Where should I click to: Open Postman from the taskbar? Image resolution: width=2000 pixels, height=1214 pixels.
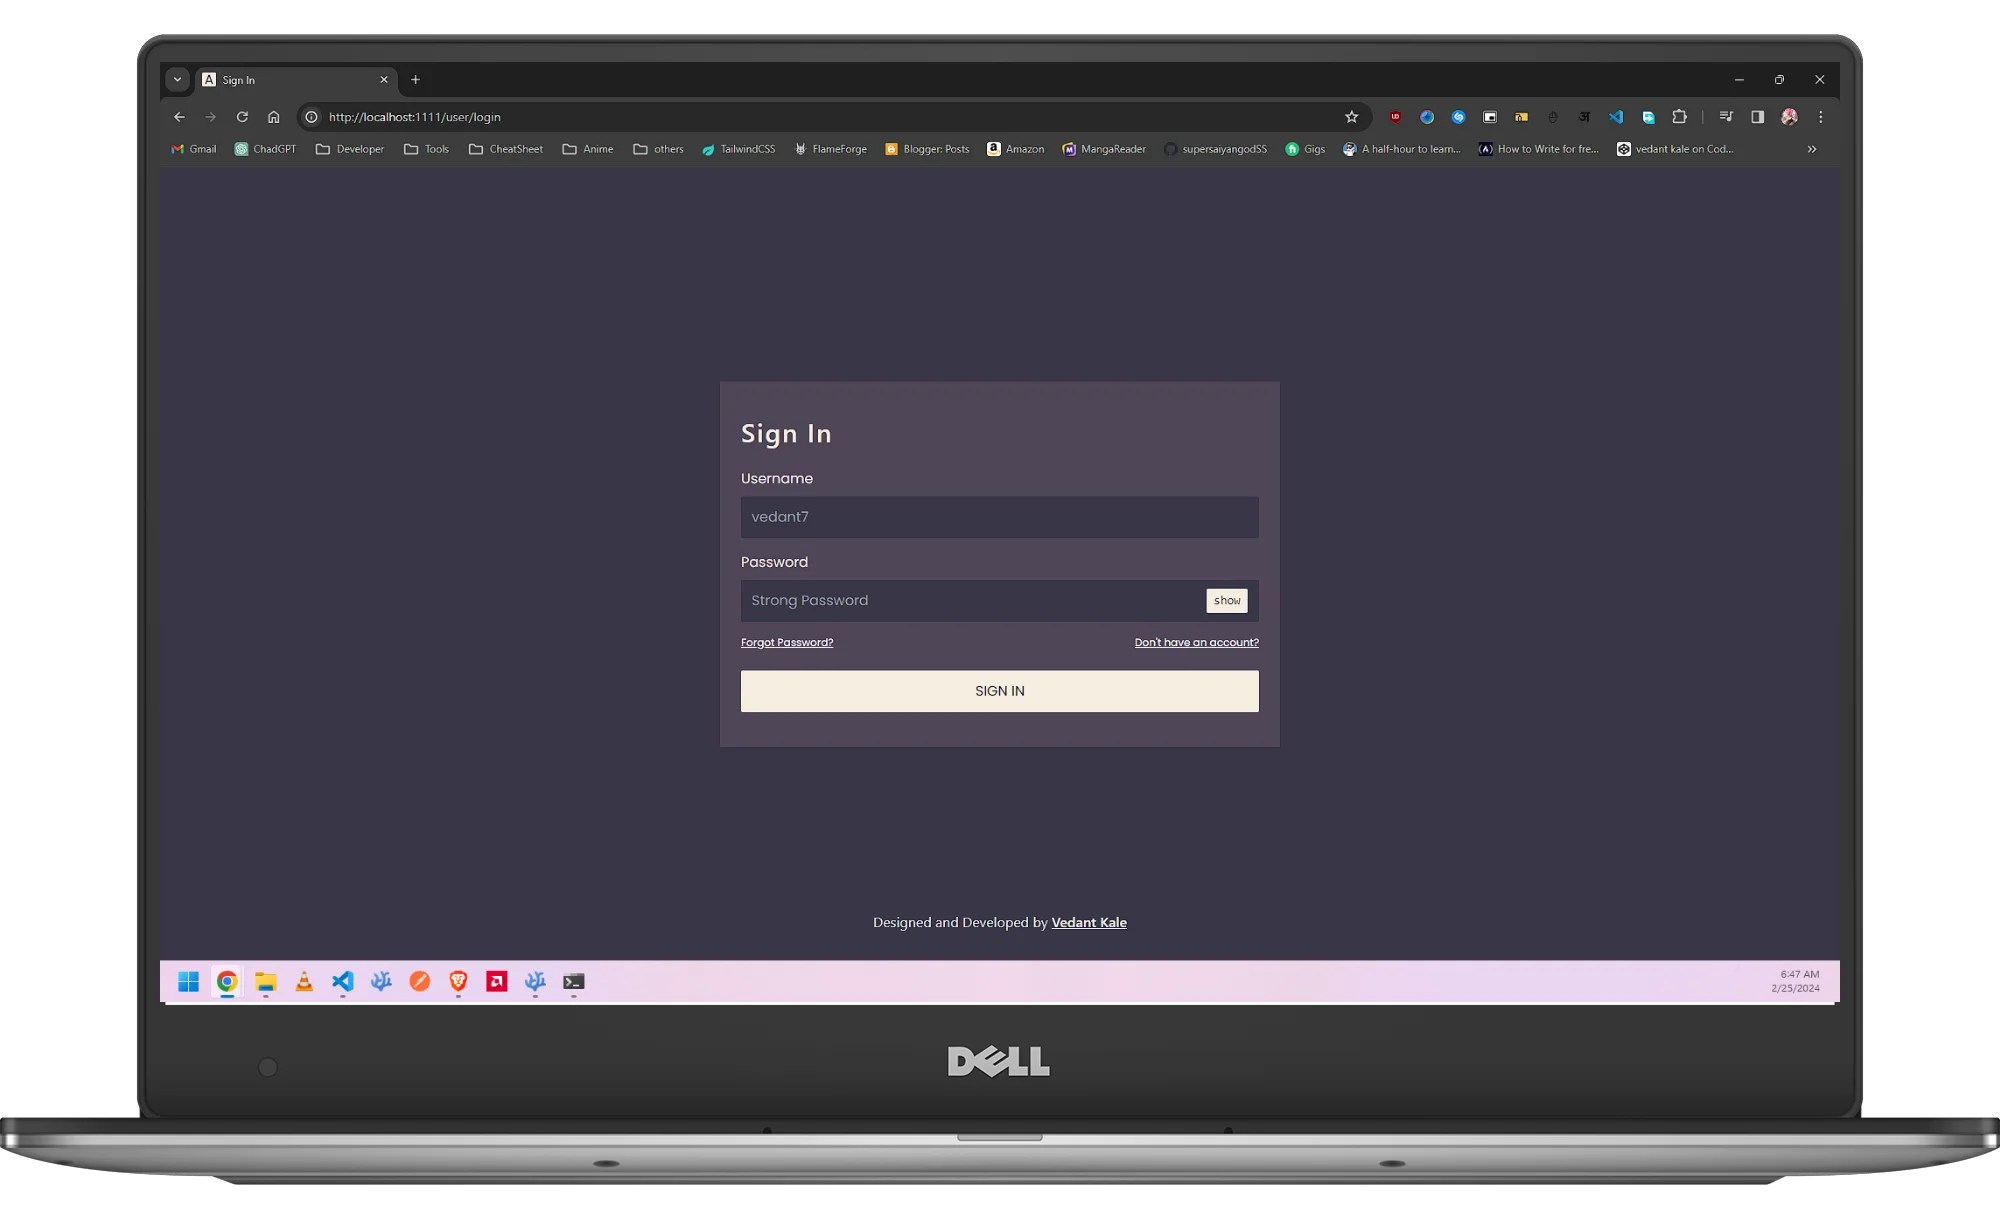(420, 982)
